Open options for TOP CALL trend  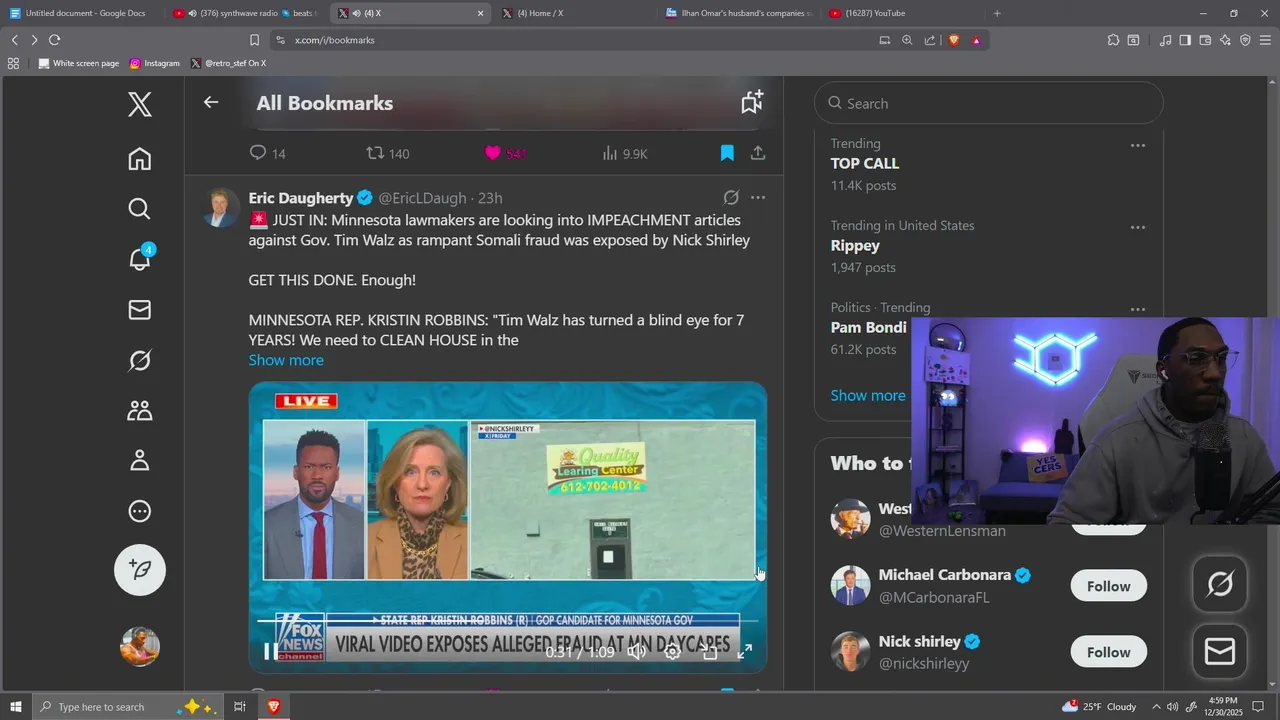click(1138, 145)
